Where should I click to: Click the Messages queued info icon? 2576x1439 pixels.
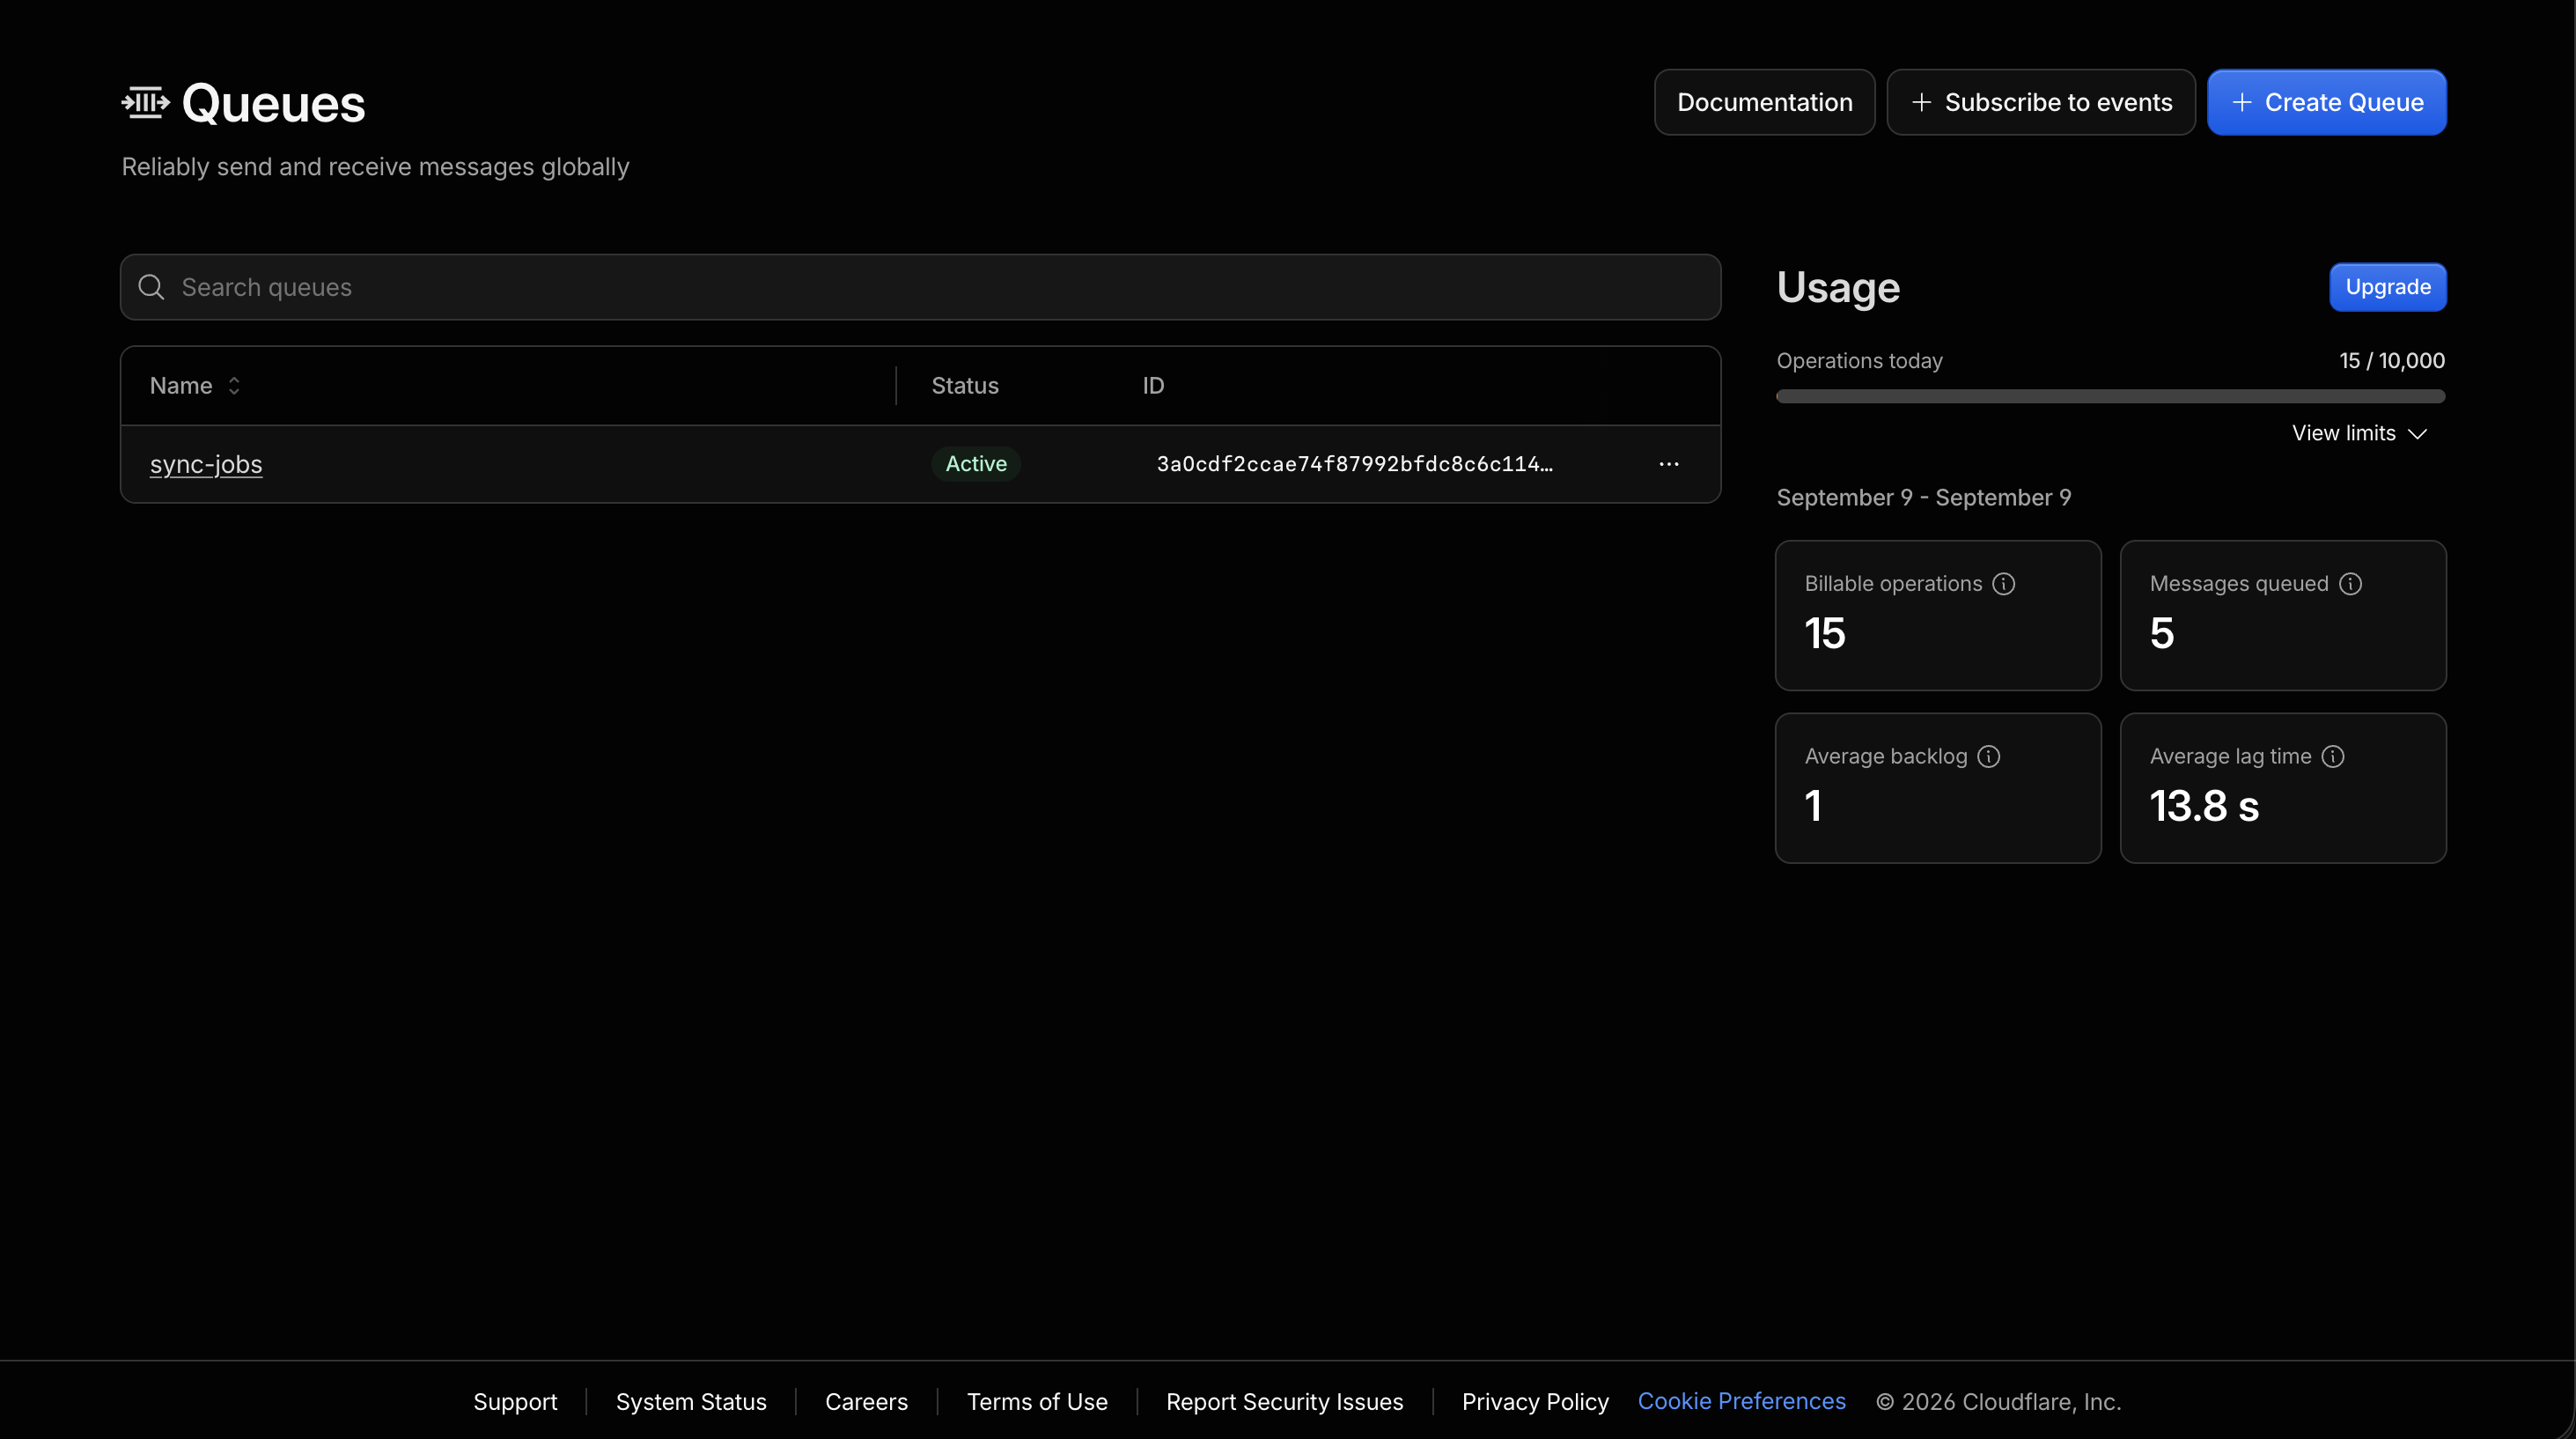(2350, 584)
